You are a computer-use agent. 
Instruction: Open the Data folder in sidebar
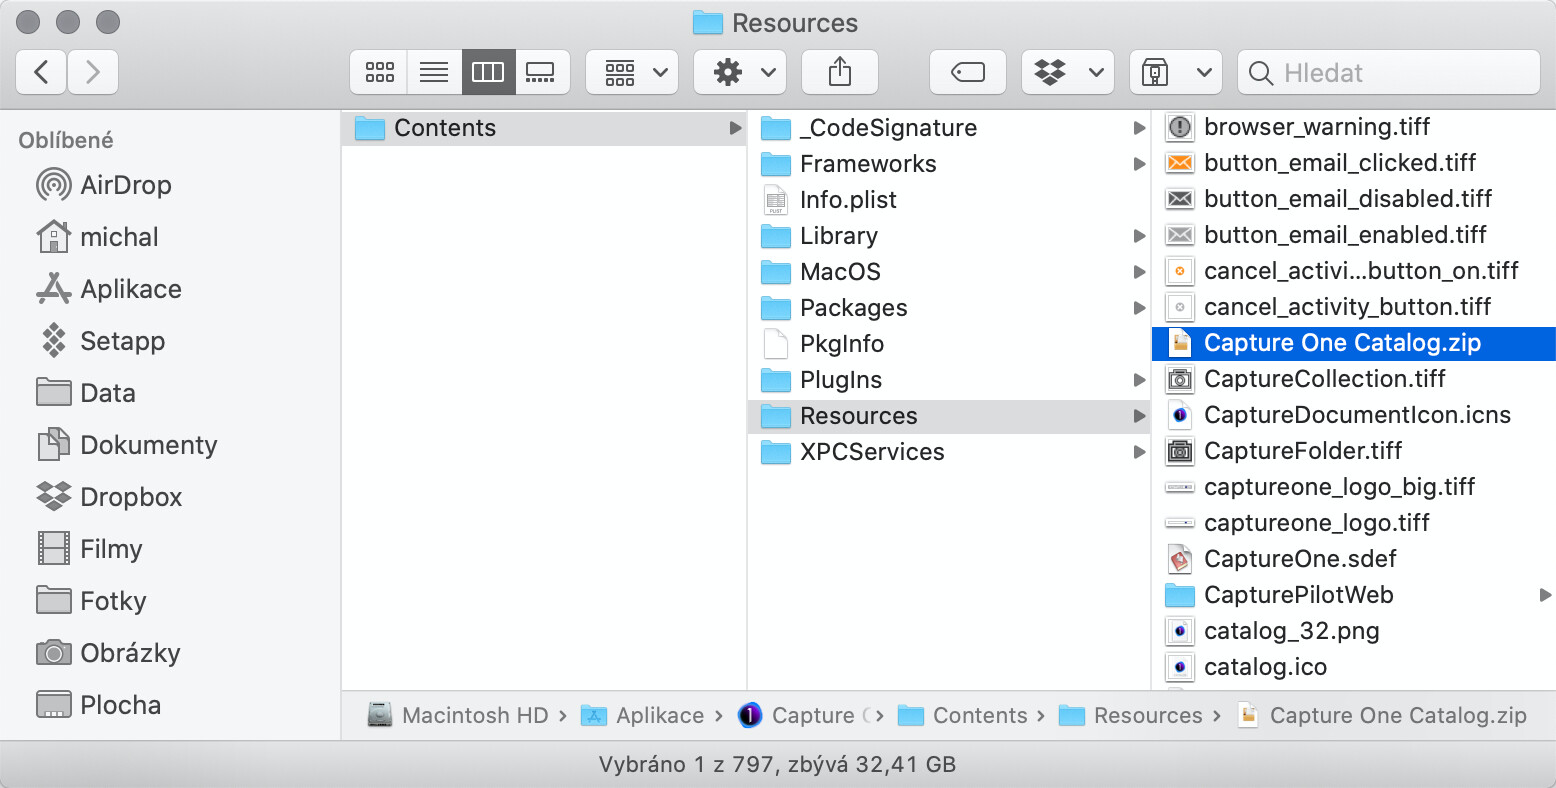[86, 393]
